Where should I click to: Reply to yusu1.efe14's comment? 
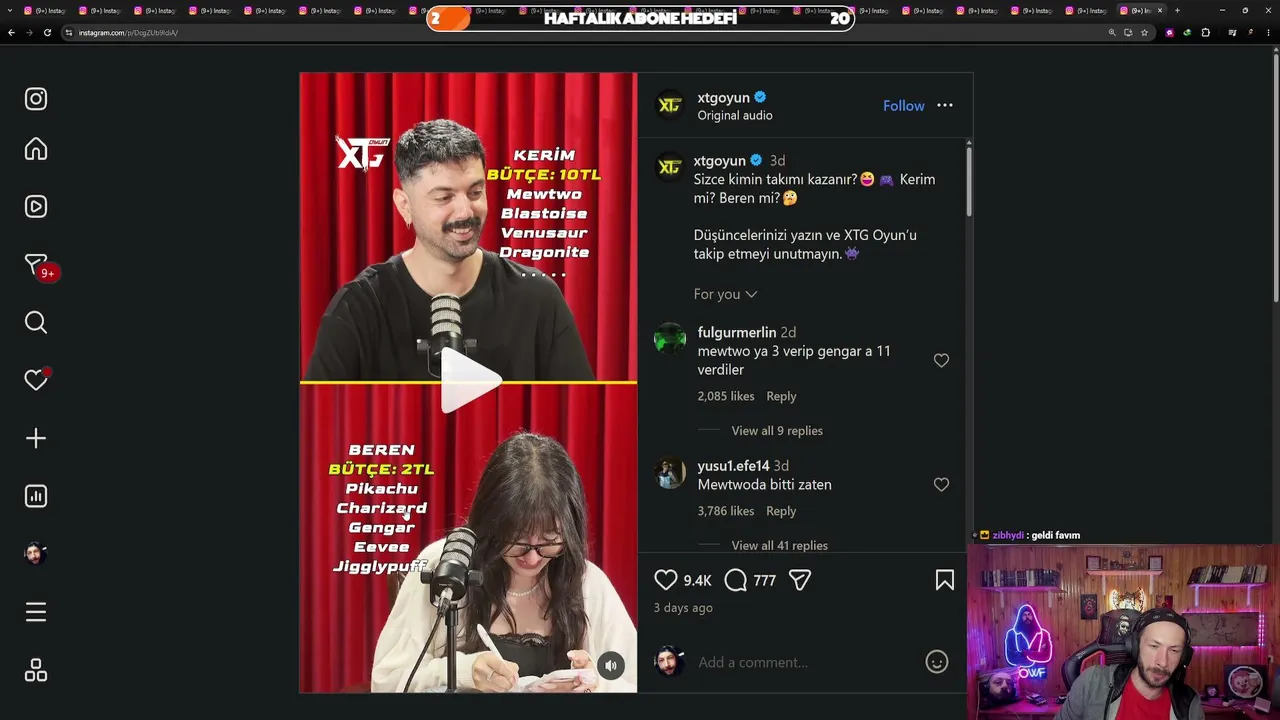782,512
